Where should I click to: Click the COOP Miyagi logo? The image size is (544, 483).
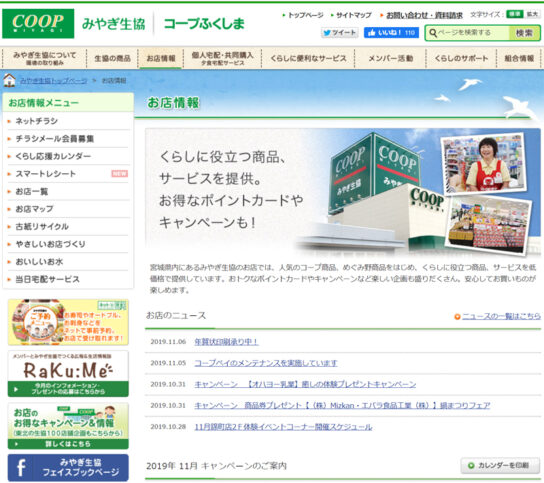click(38, 24)
